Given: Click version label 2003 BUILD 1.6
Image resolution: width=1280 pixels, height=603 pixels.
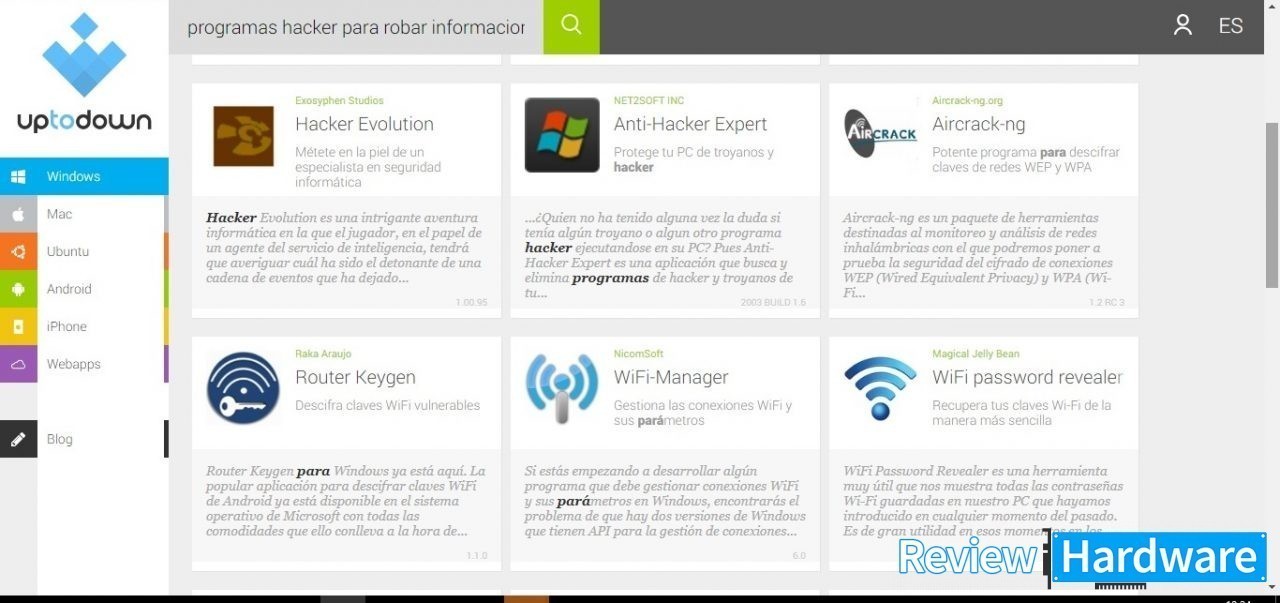Looking at the screenshot, I should click(773, 302).
